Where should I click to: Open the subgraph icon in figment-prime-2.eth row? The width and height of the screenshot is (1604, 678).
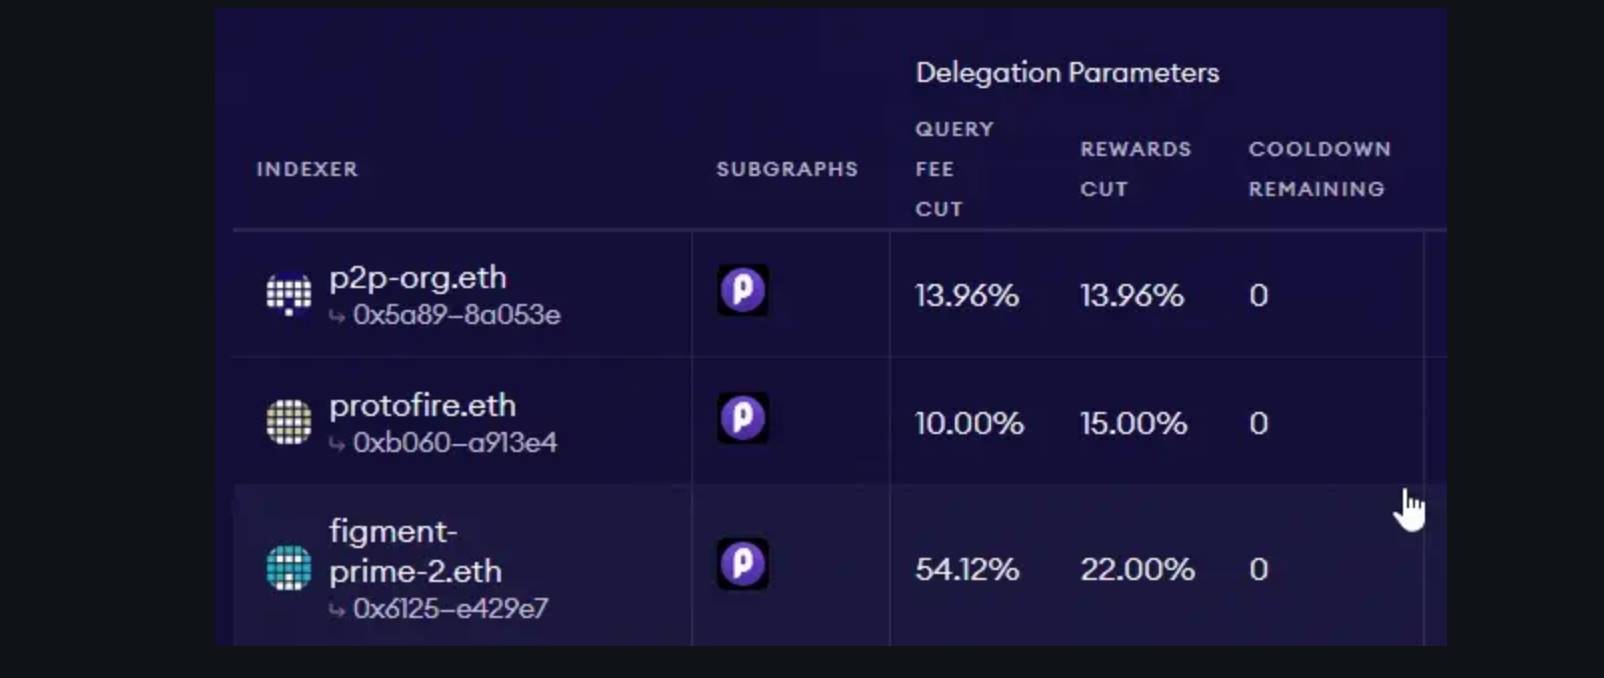[742, 564]
